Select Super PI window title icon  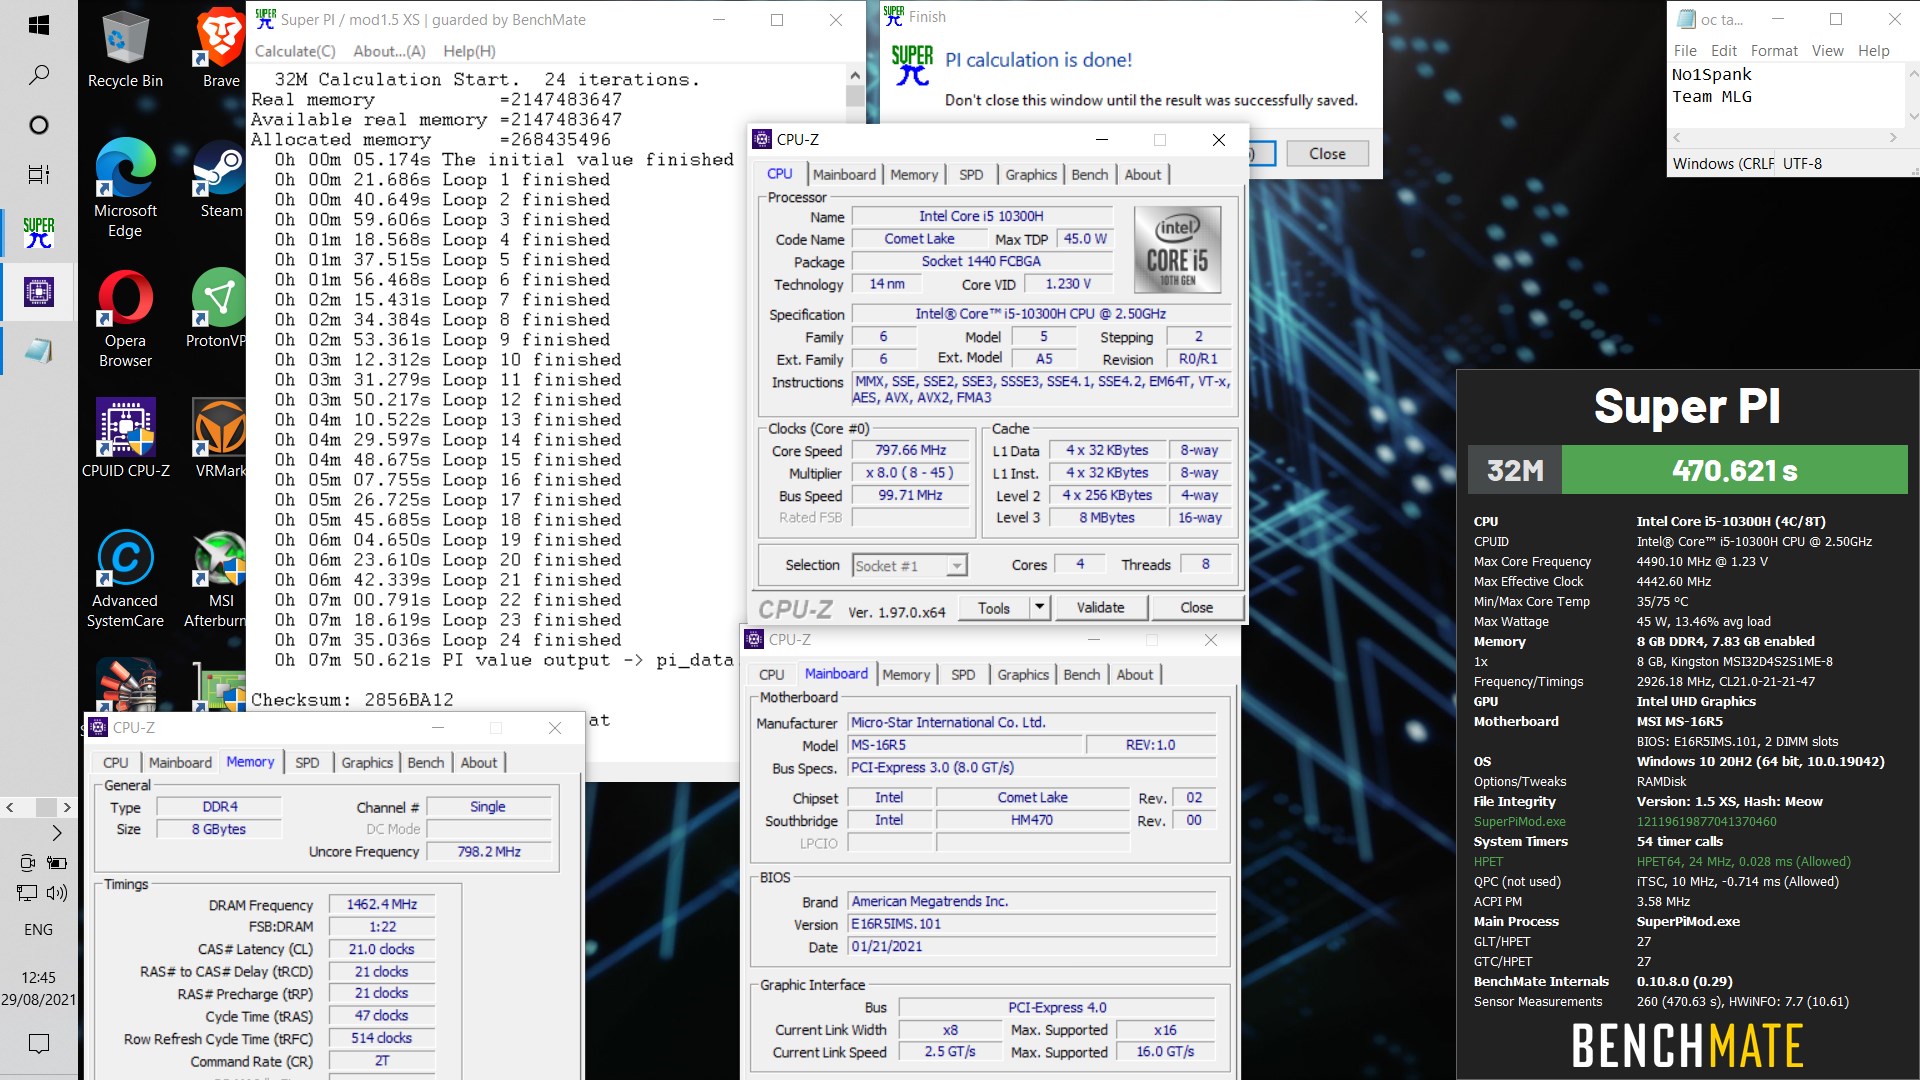[x=265, y=19]
